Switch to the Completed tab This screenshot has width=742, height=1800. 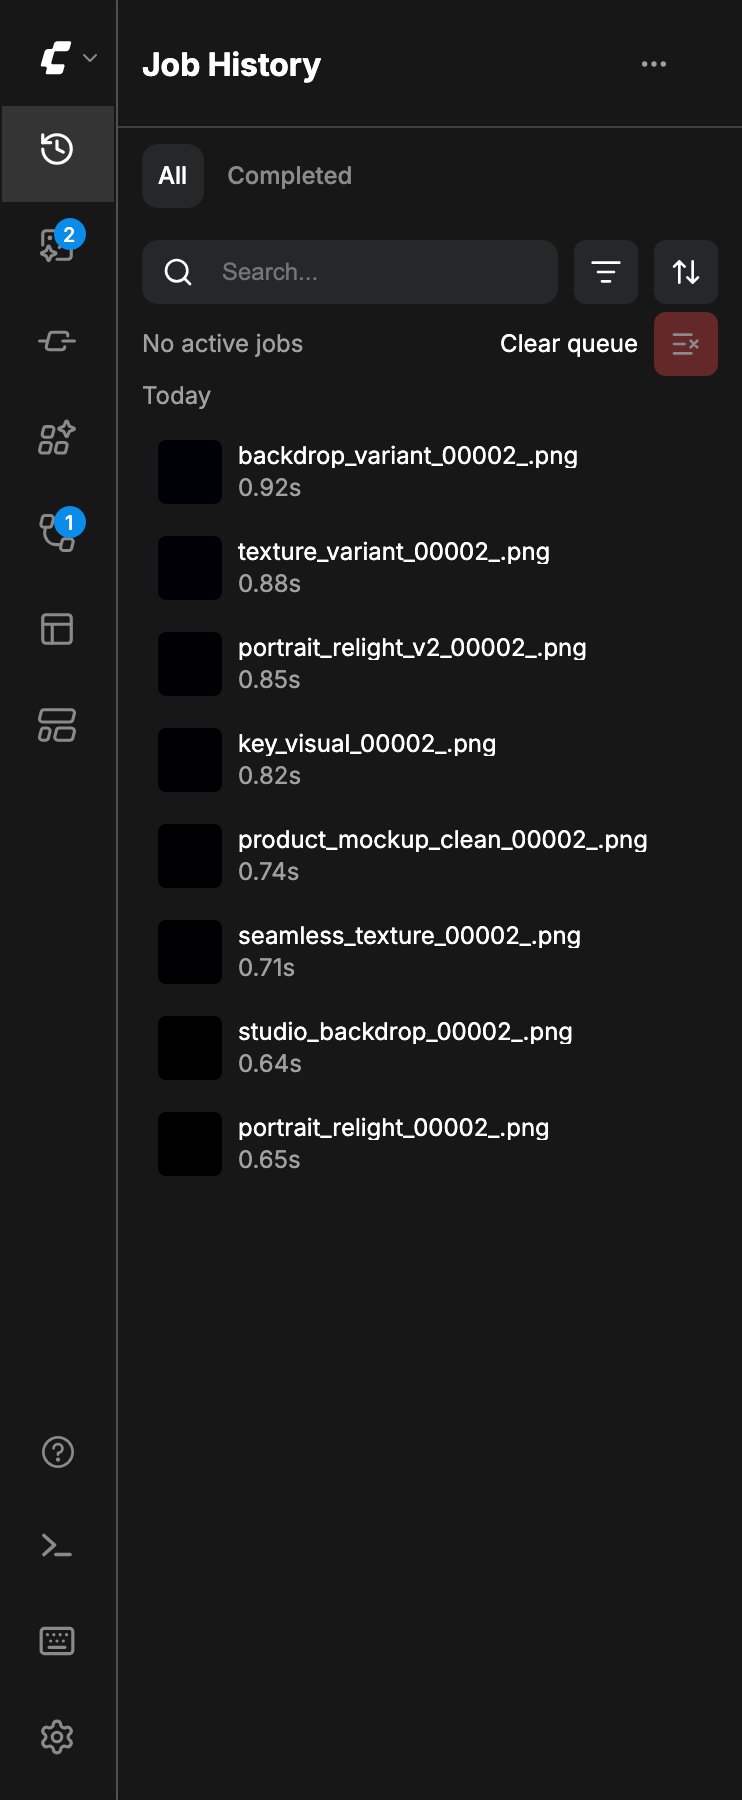click(290, 176)
